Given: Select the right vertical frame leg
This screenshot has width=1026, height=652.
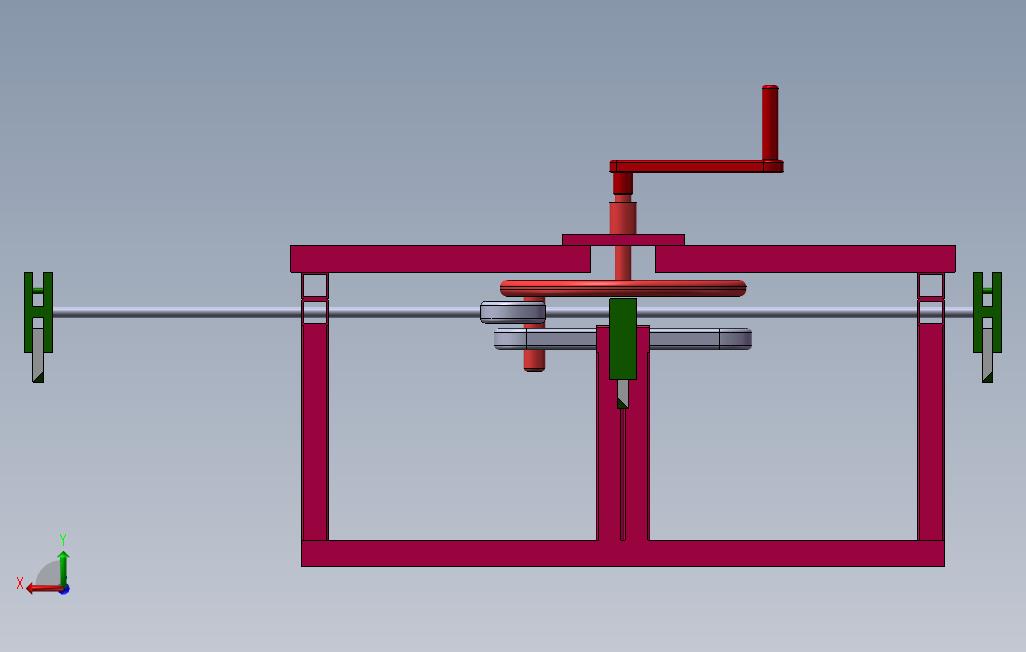Looking at the screenshot, I should pyautogui.click(x=930, y=432).
